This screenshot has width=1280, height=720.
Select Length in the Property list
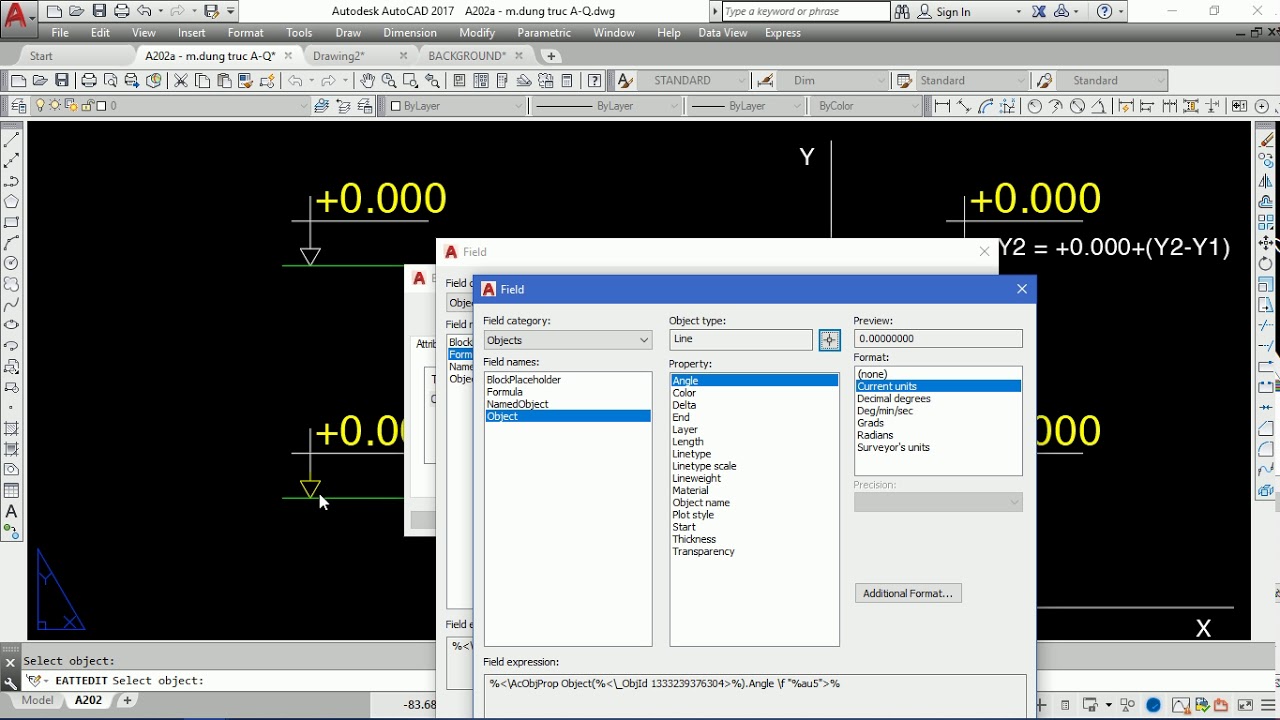coord(688,442)
